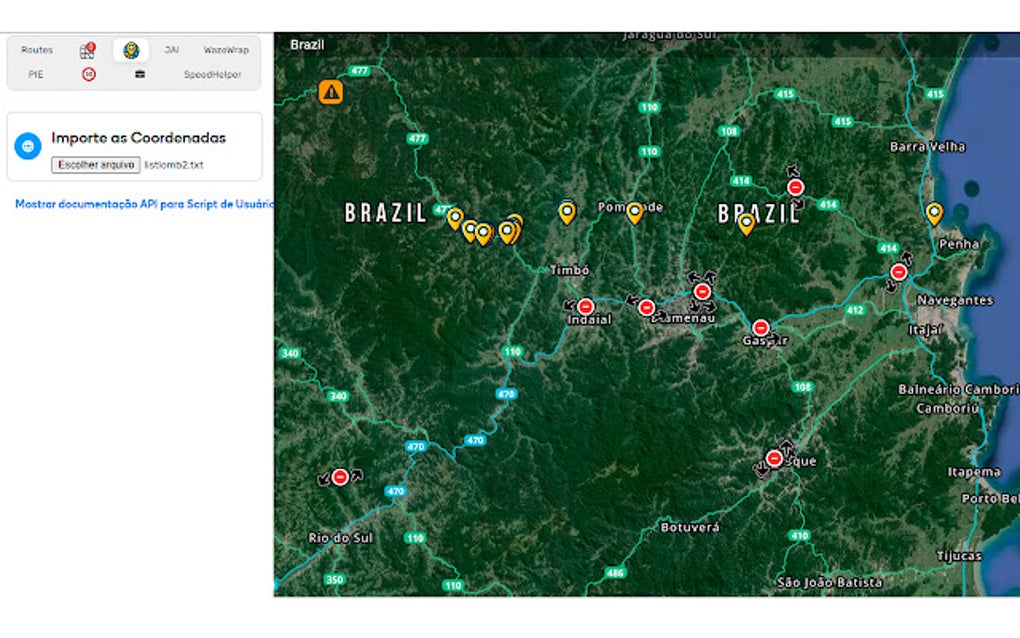Image resolution: width=1020 pixels, height=638 pixels.
Task: Select the yellow pin marker near Pomerode
Action: pyautogui.click(x=634, y=211)
